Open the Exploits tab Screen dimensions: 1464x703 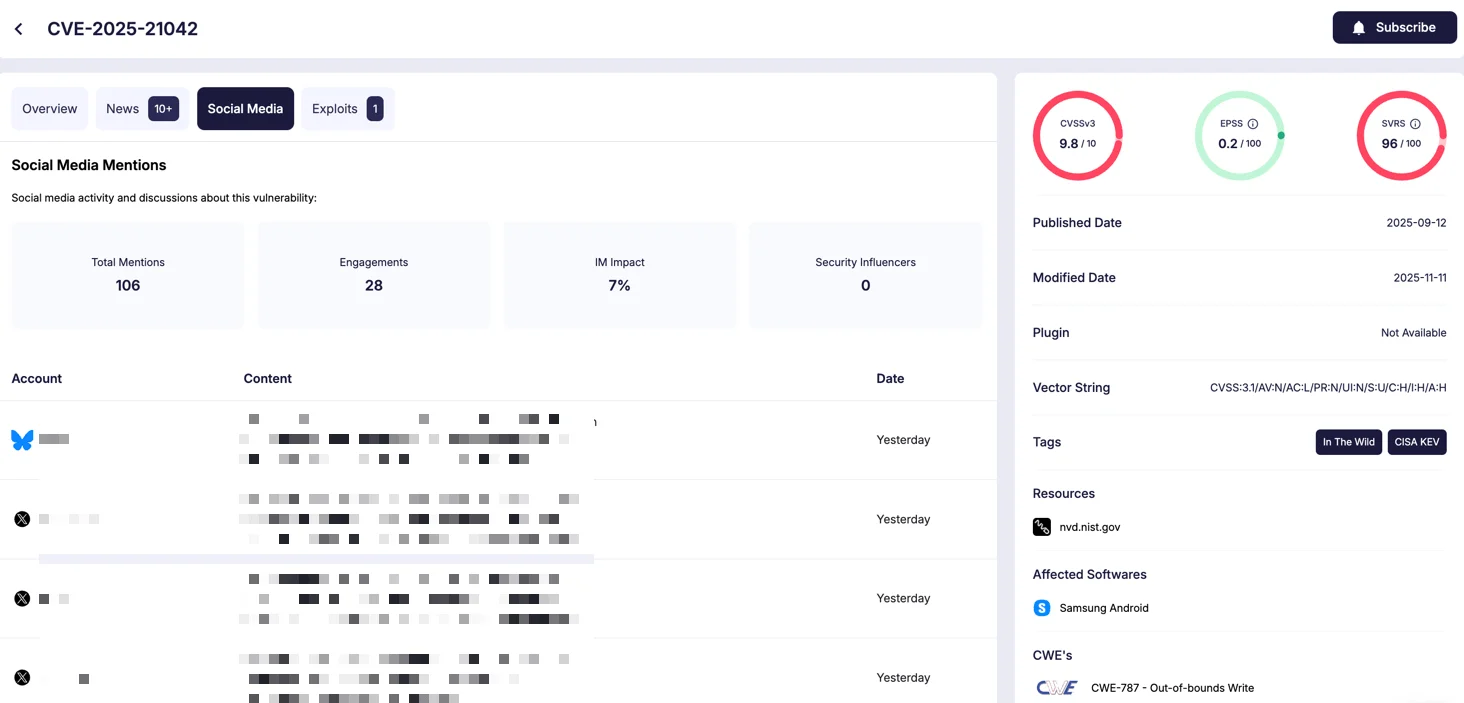click(x=347, y=109)
